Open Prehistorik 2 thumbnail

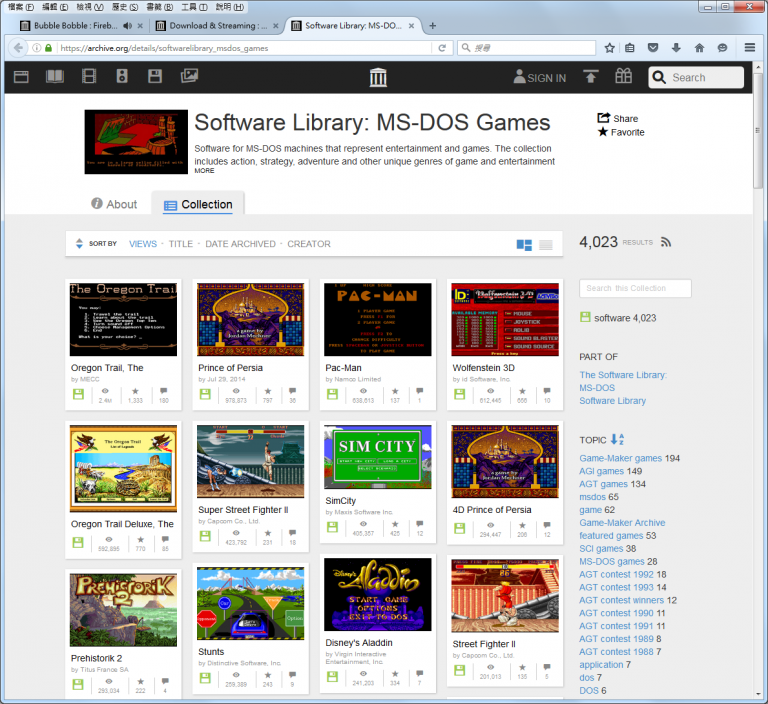pyautogui.click(x=123, y=610)
